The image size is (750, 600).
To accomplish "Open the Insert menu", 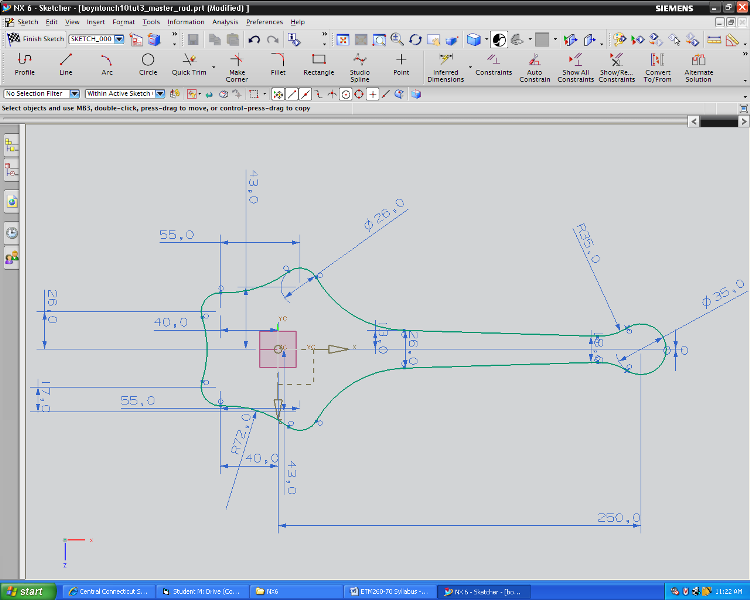I will coord(95,21).
